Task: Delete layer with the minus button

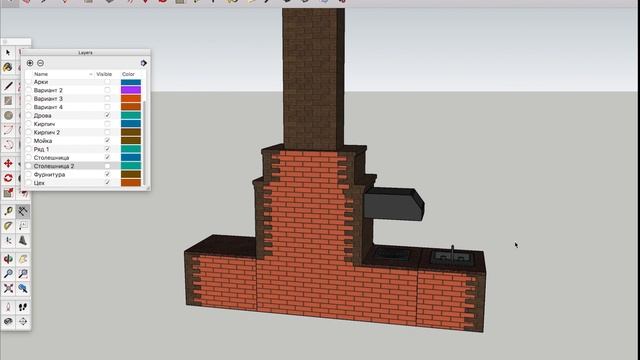Action: tap(40, 63)
